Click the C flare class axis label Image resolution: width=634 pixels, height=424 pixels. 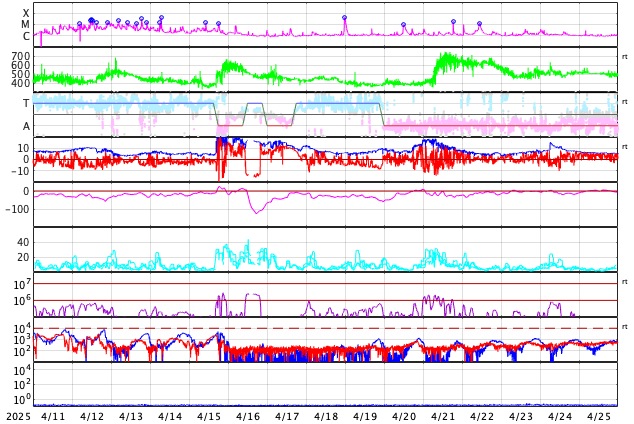click(x=26, y=36)
